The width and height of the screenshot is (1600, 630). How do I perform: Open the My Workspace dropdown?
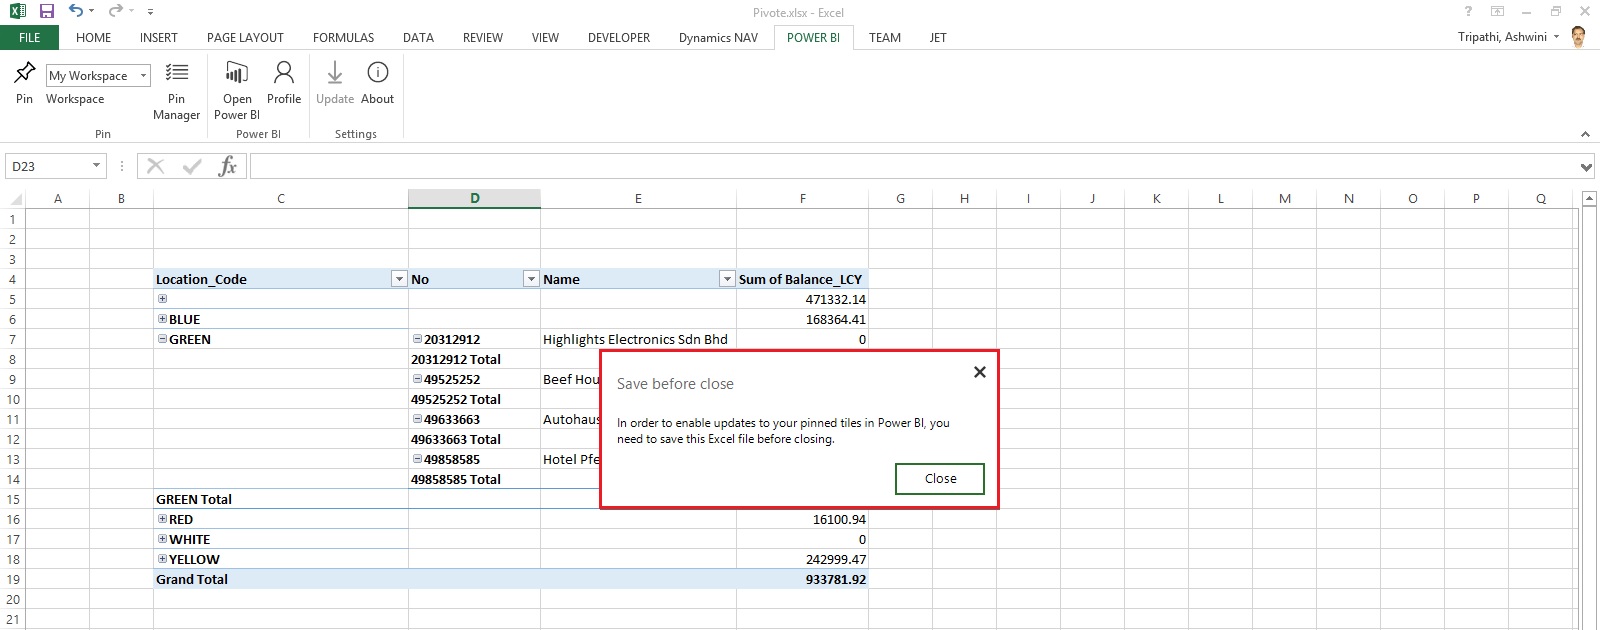click(144, 76)
